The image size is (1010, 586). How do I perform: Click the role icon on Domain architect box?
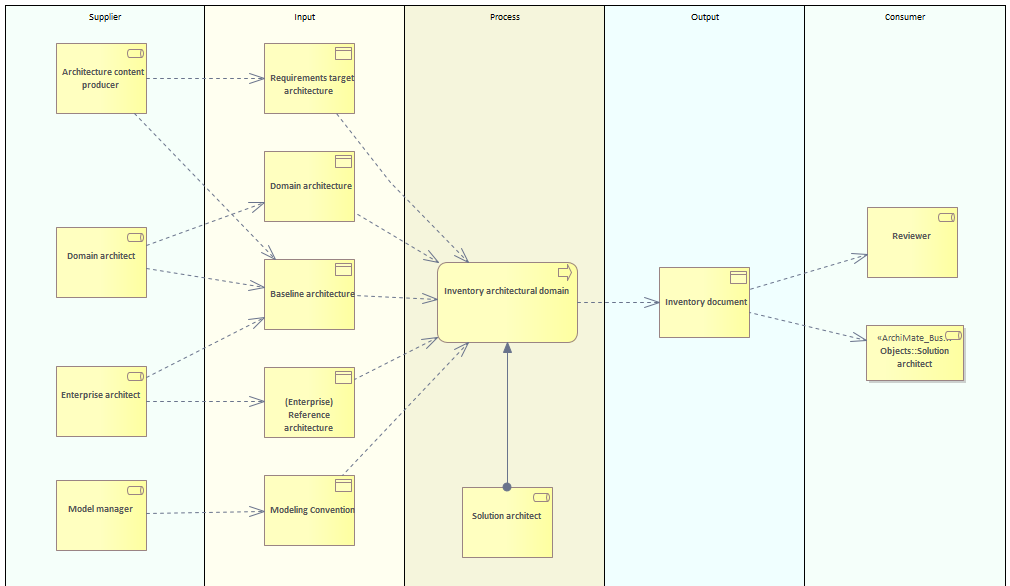134,237
